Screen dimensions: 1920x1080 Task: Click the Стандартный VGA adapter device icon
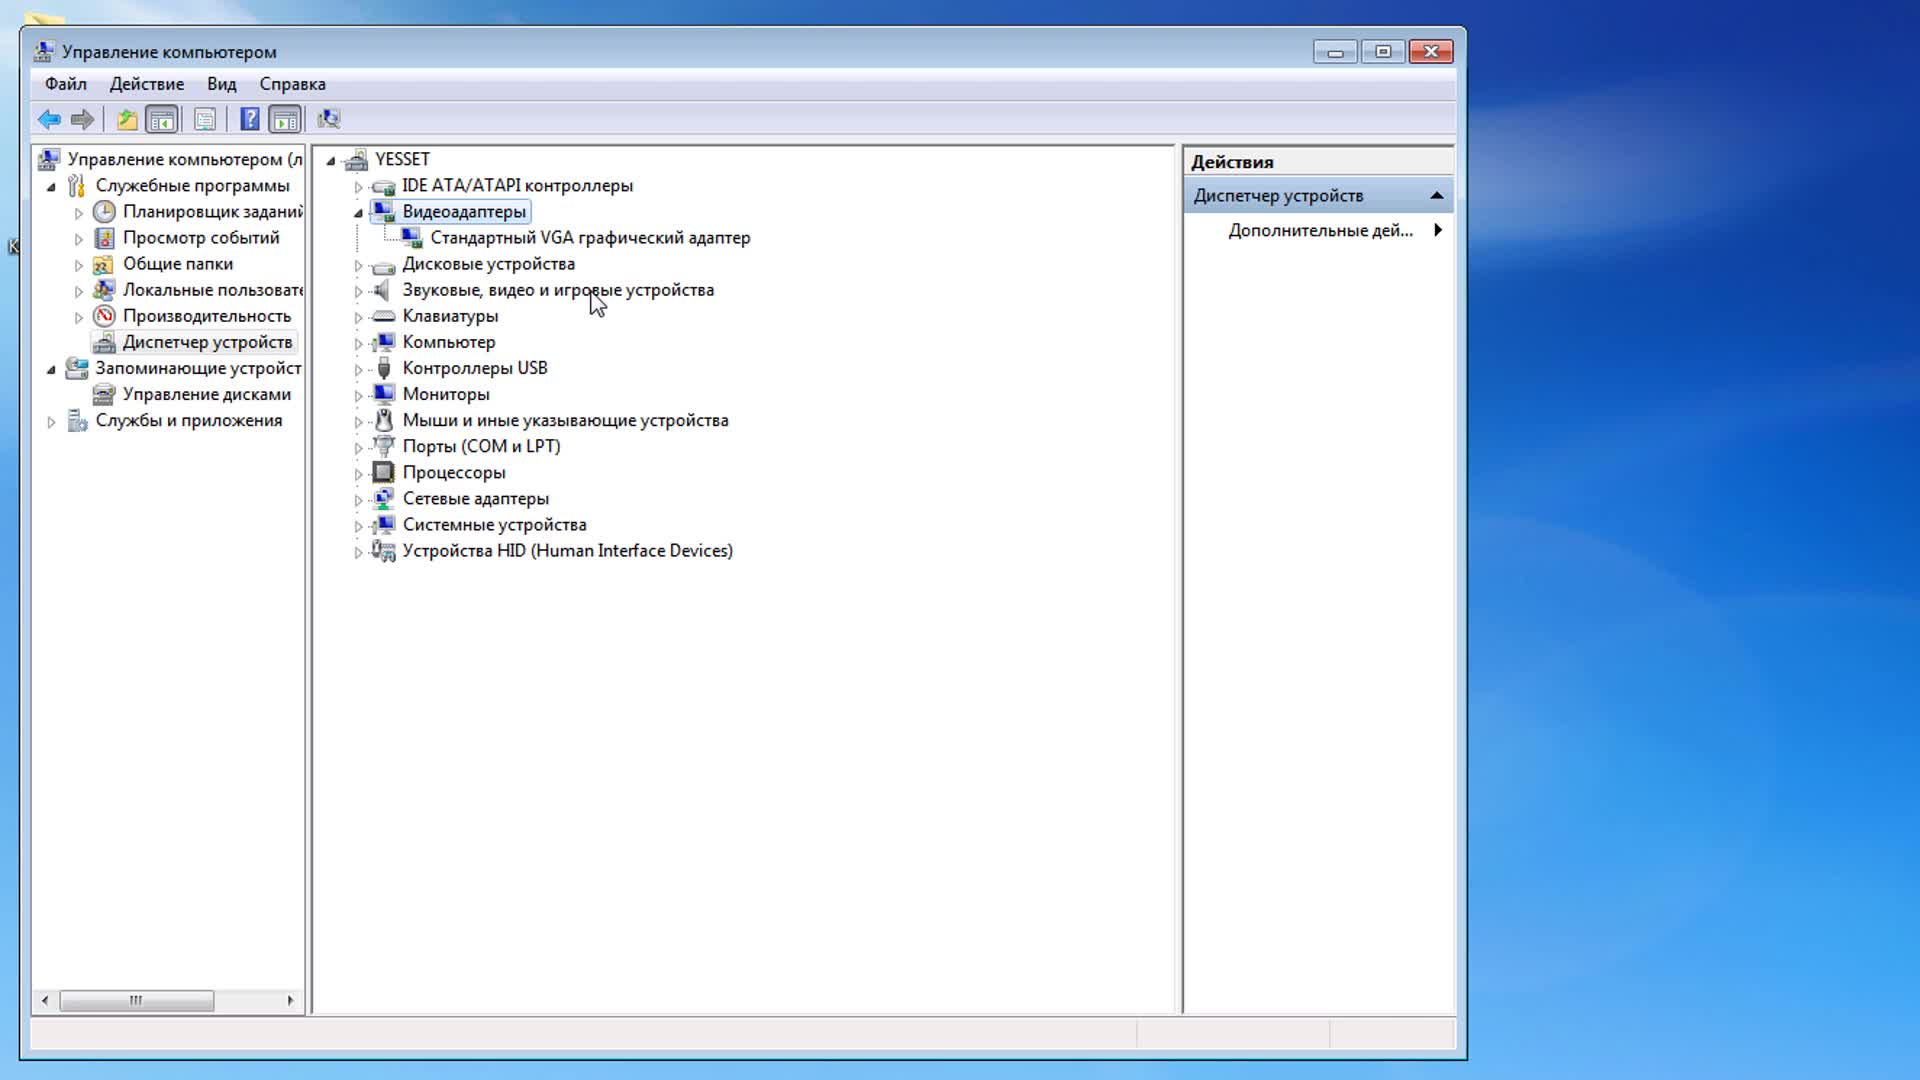click(412, 238)
